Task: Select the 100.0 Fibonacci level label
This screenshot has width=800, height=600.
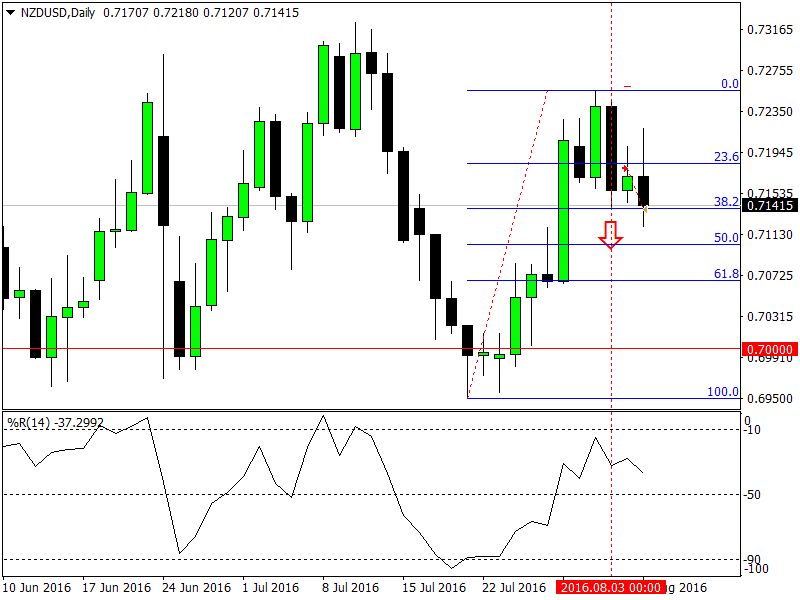Action: (723, 392)
